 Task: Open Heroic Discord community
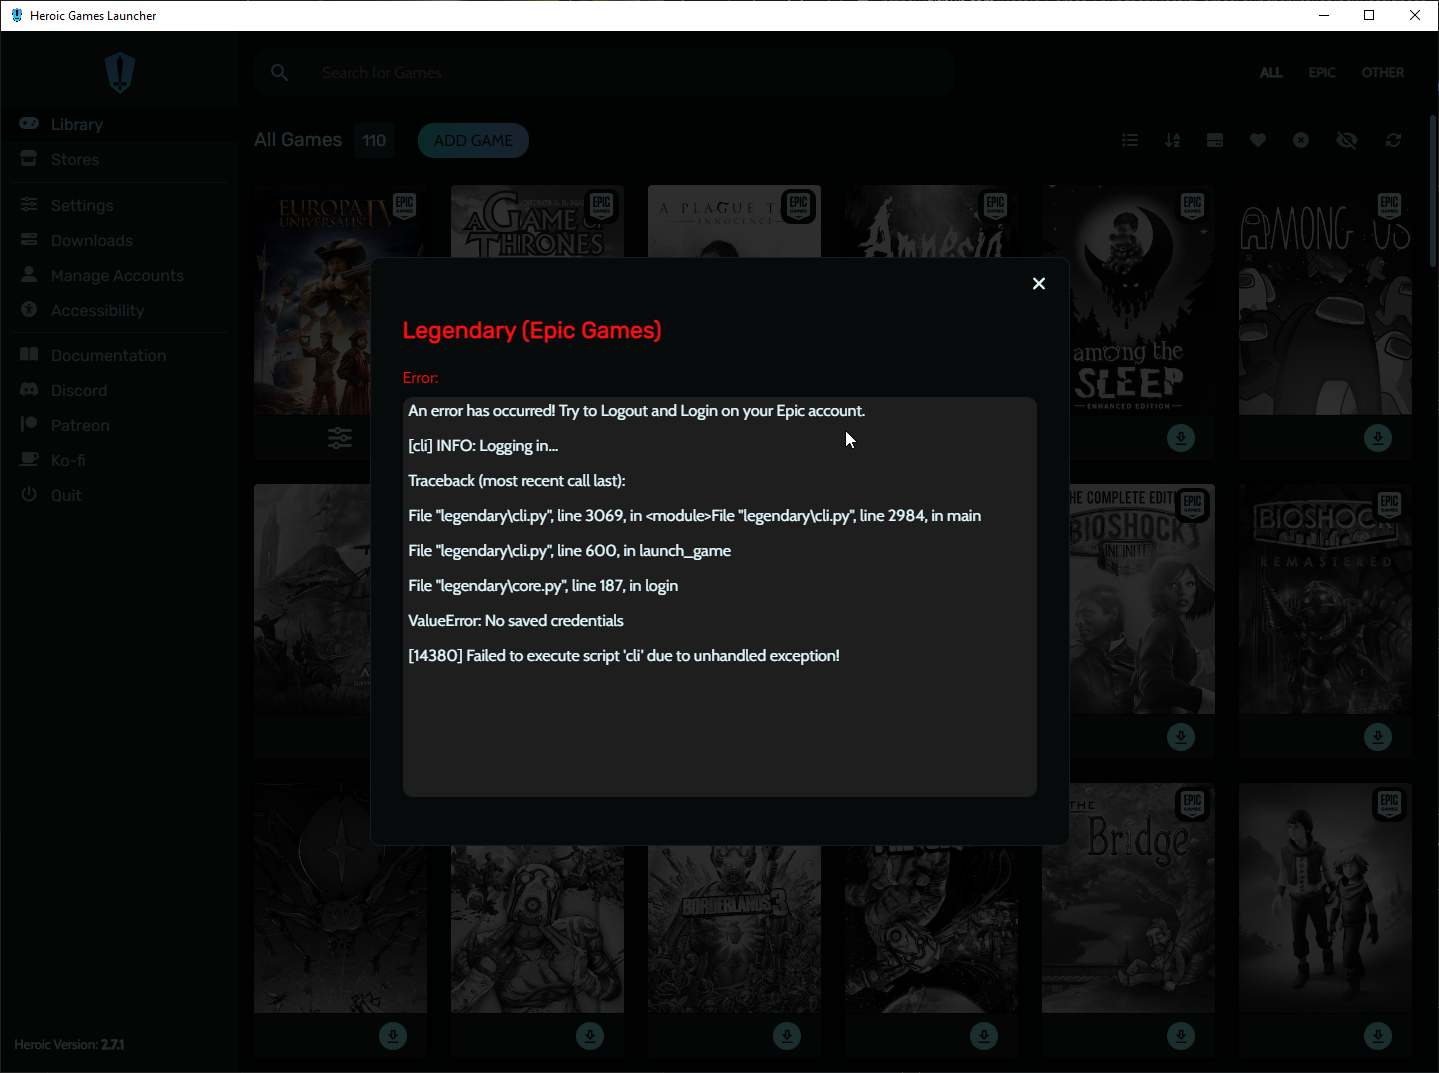click(79, 390)
